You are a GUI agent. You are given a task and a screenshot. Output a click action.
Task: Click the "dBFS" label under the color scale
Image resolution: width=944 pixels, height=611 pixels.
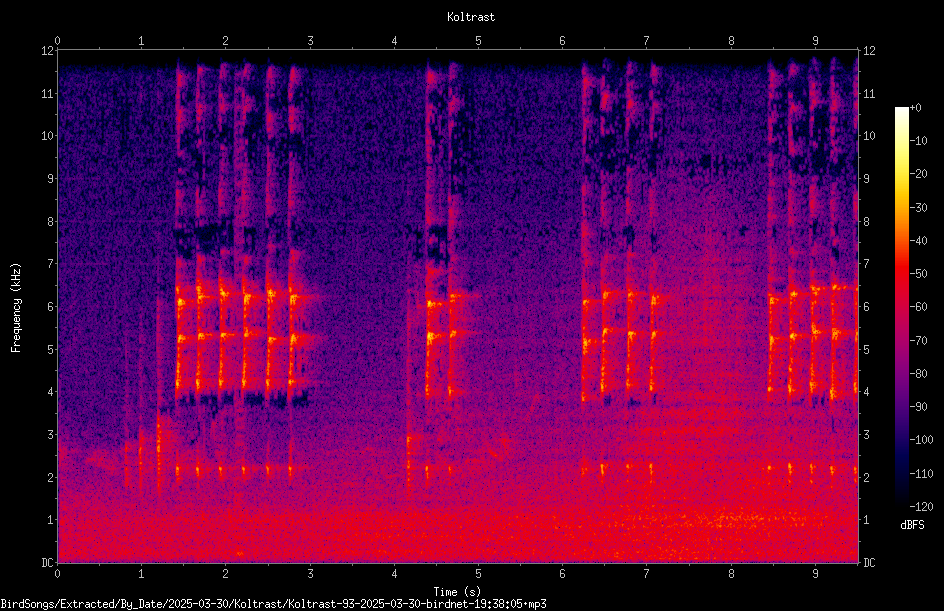pyautogui.click(x=912, y=525)
